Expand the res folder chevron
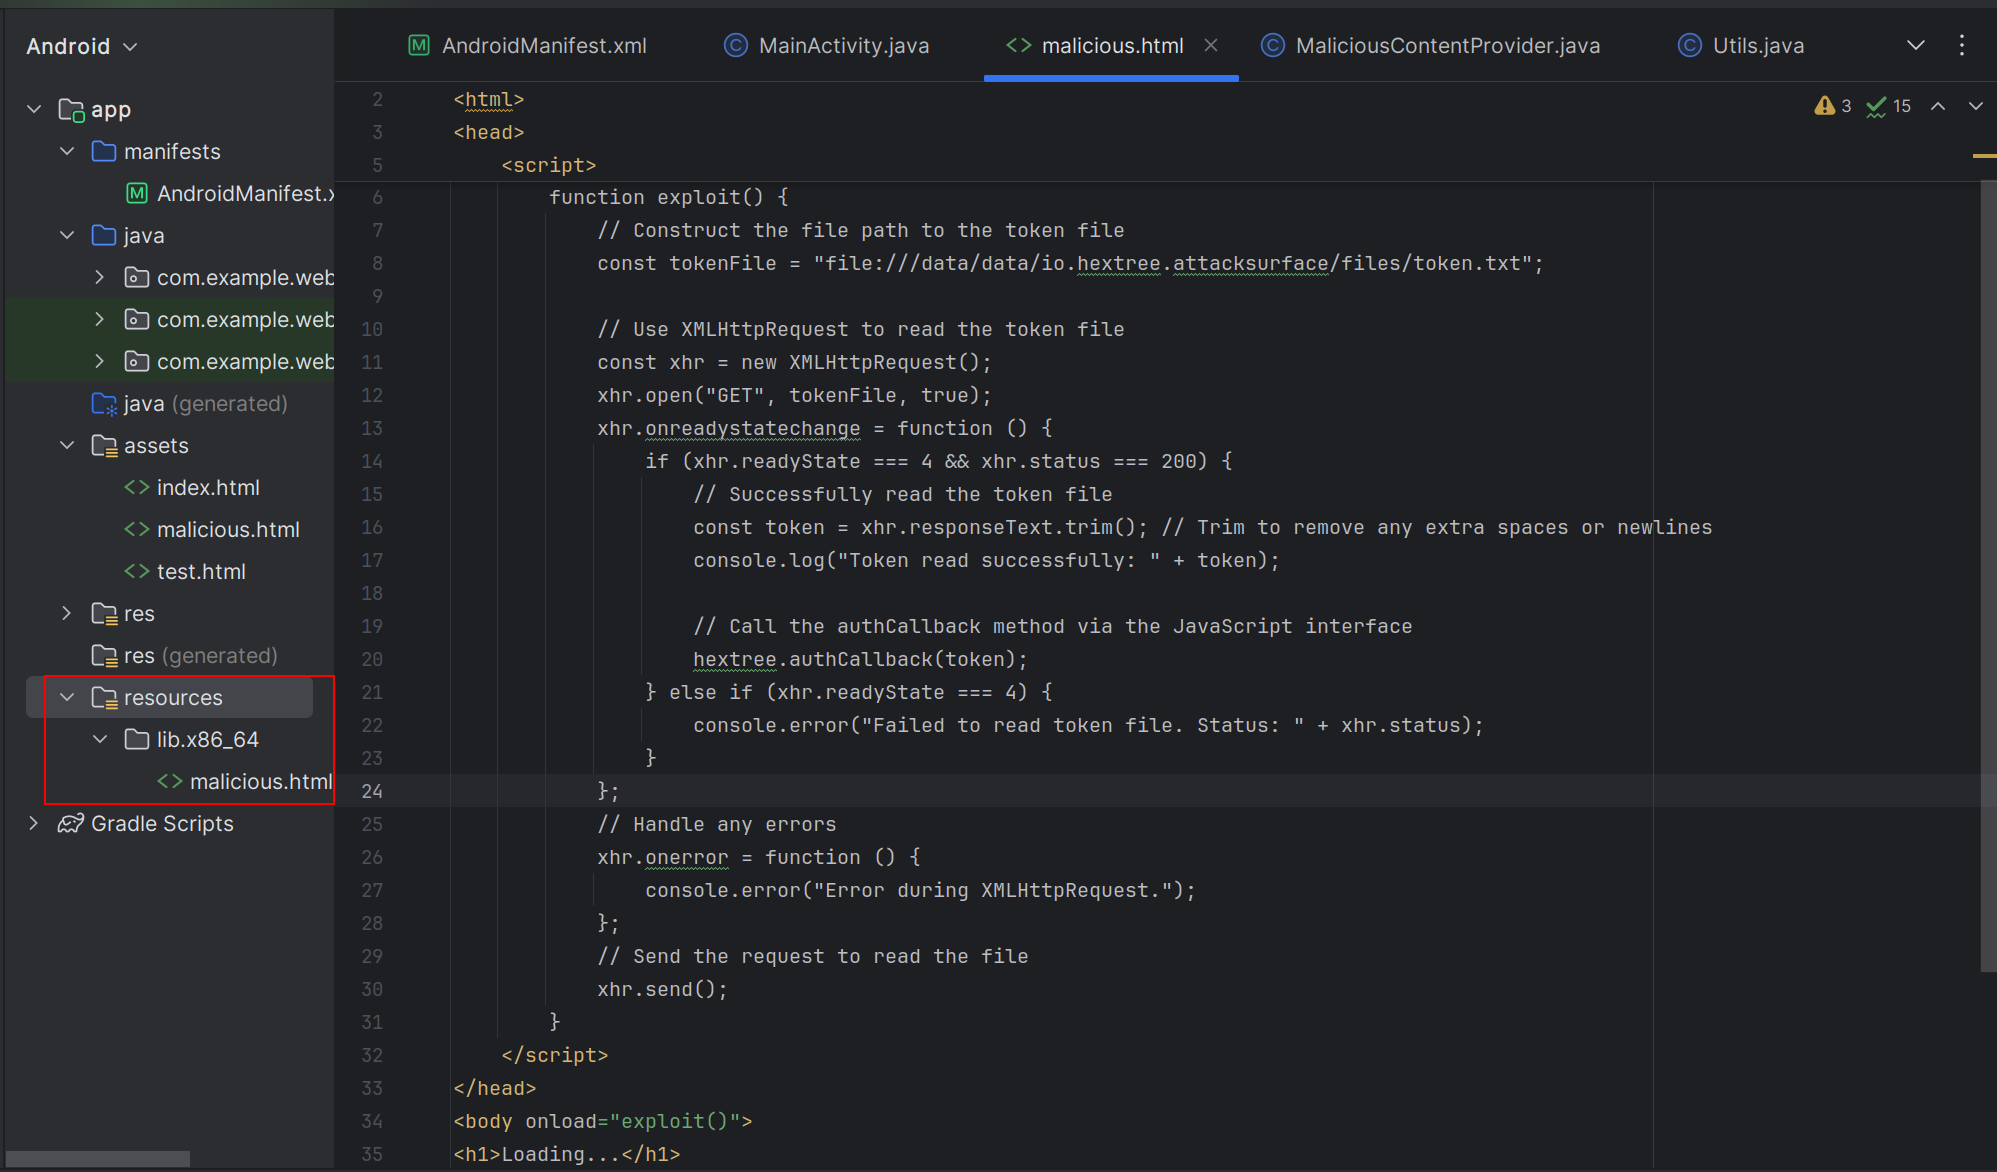The width and height of the screenshot is (1997, 1172). tap(67, 613)
